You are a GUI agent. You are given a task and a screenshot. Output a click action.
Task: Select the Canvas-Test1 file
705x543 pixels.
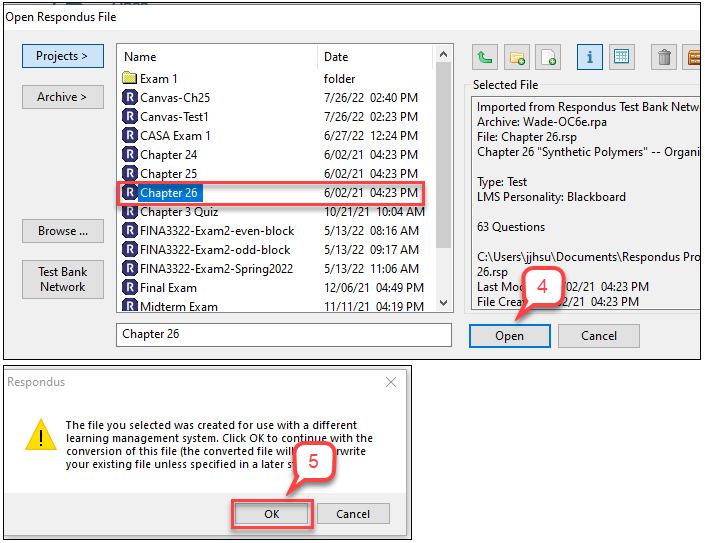click(274, 116)
